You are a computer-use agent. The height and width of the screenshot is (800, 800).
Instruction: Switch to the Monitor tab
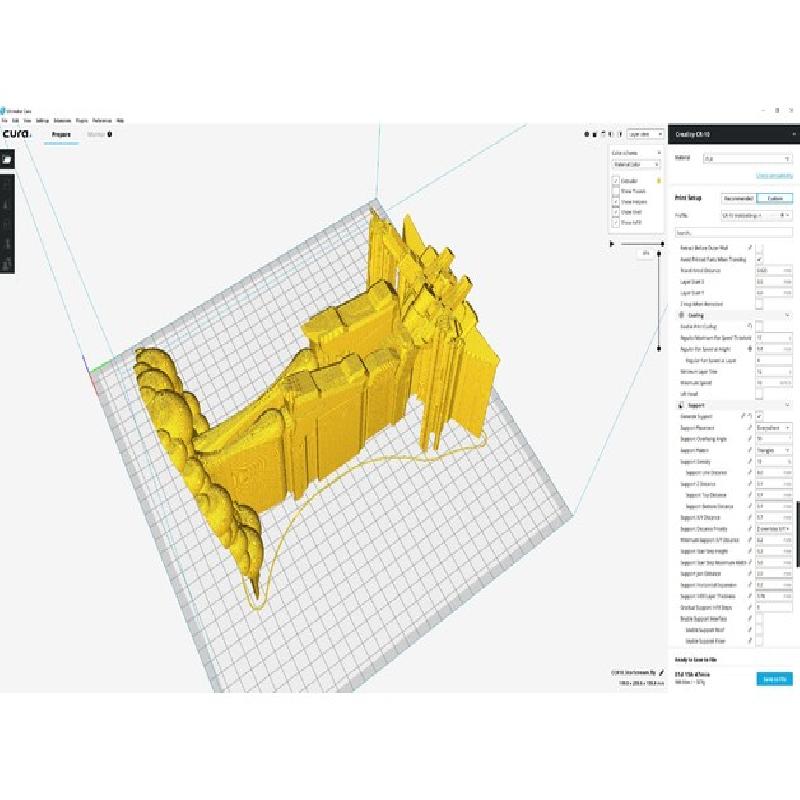(x=95, y=135)
